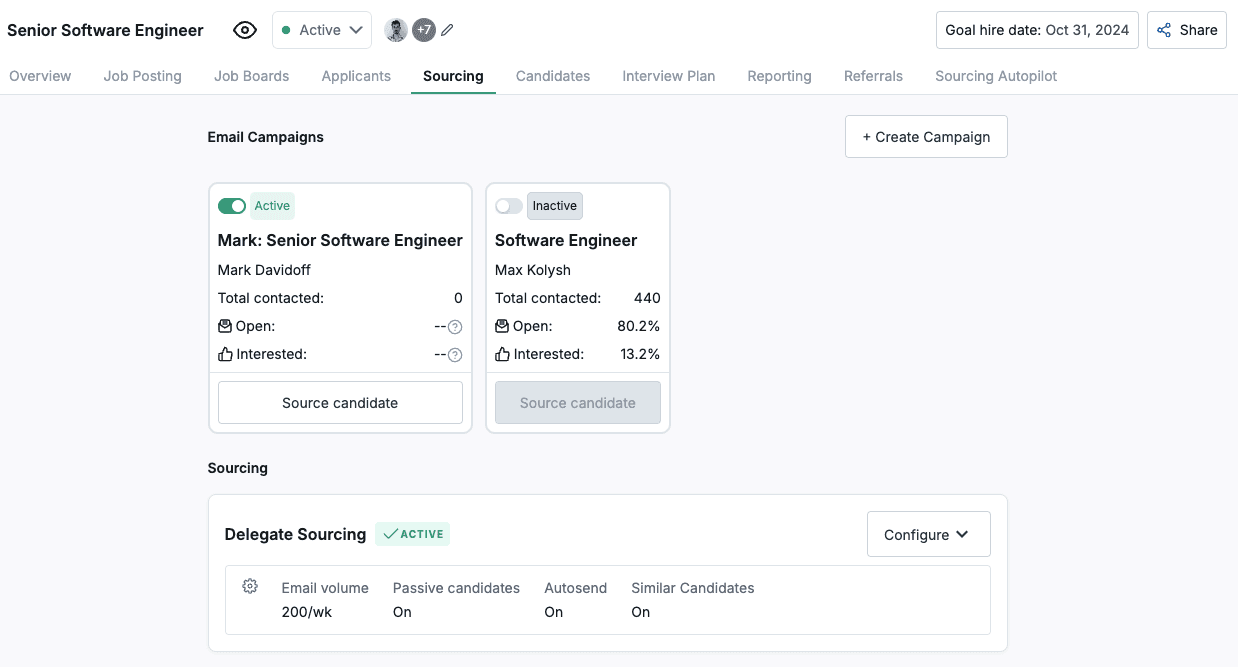Click the eye visibility icon beside job title
This screenshot has width=1238, height=667.
(x=245, y=30)
